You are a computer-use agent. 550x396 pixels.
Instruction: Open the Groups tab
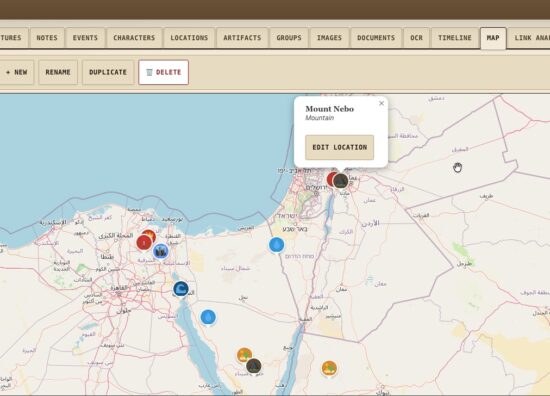(x=289, y=38)
